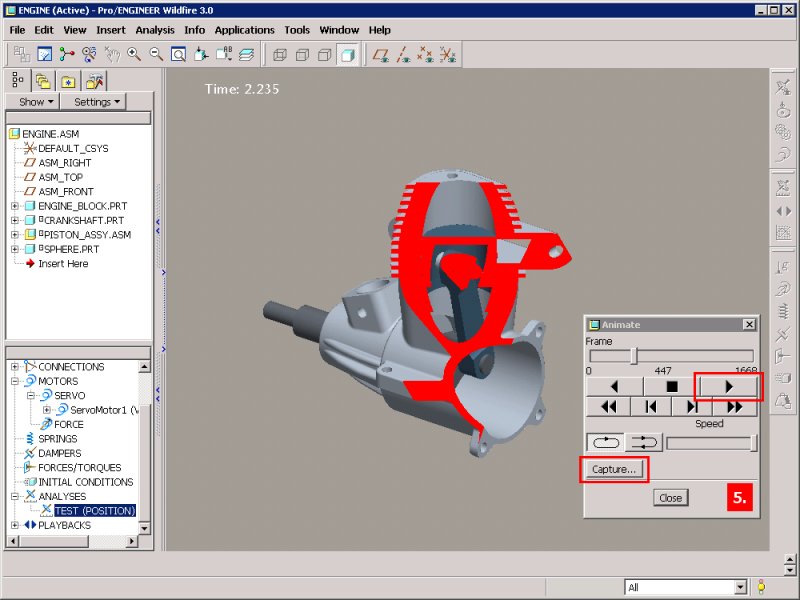Viewport: 800px width, 600px height.
Task: Open the Analysis menu
Action: pos(155,30)
